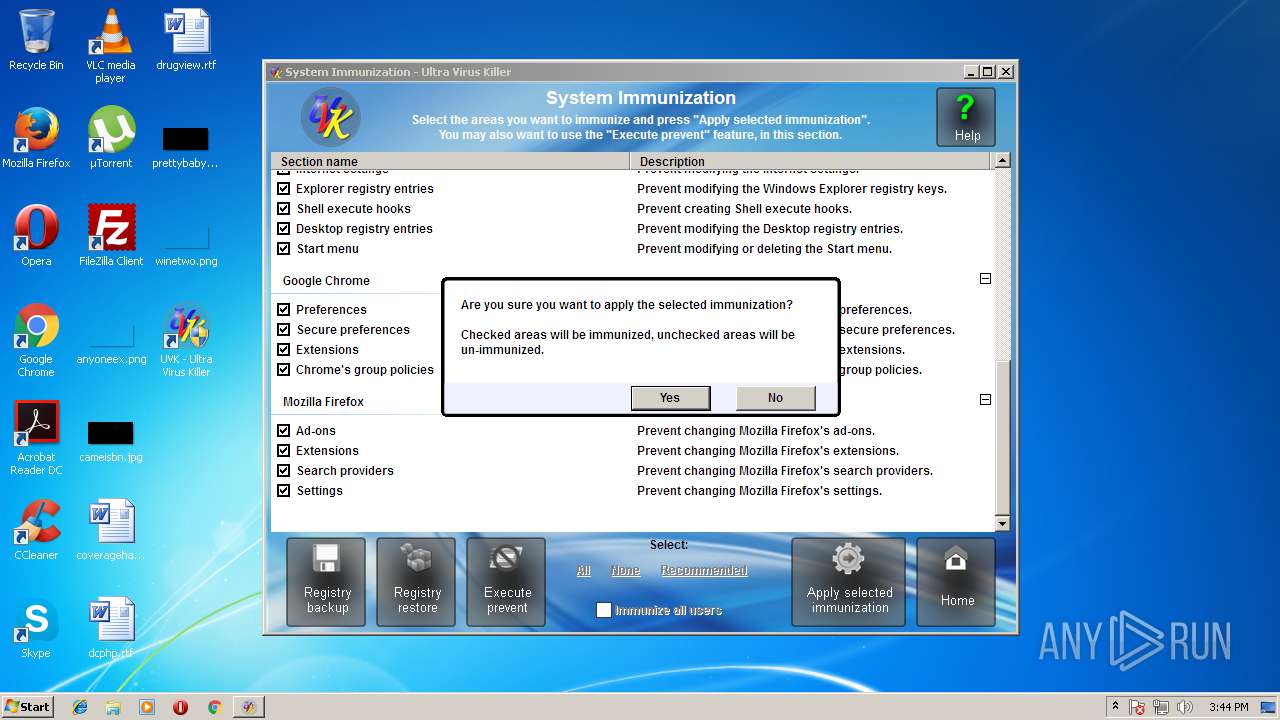
Task: Collapse the Mozilla Firefox section
Action: 985,399
